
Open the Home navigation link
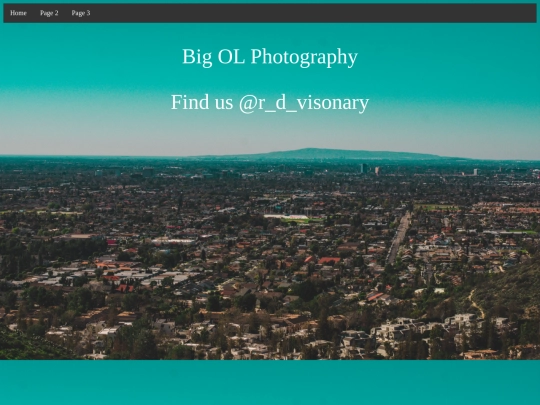18,13
